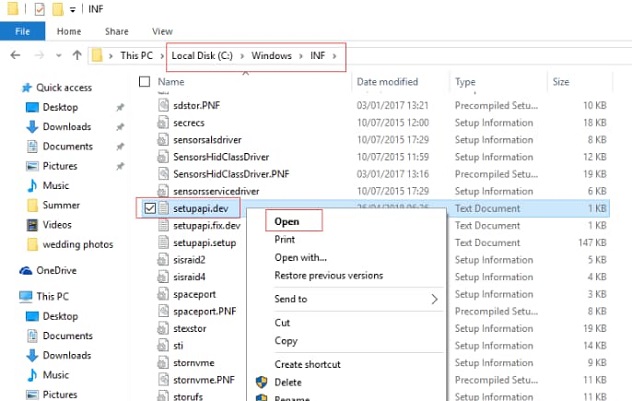Expand chevron after This PC breadcrumb

162,56
